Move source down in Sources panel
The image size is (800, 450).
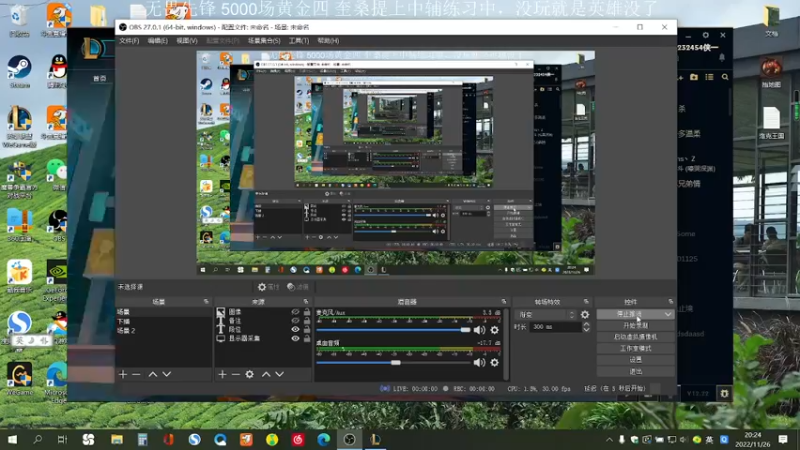click(280, 374)
